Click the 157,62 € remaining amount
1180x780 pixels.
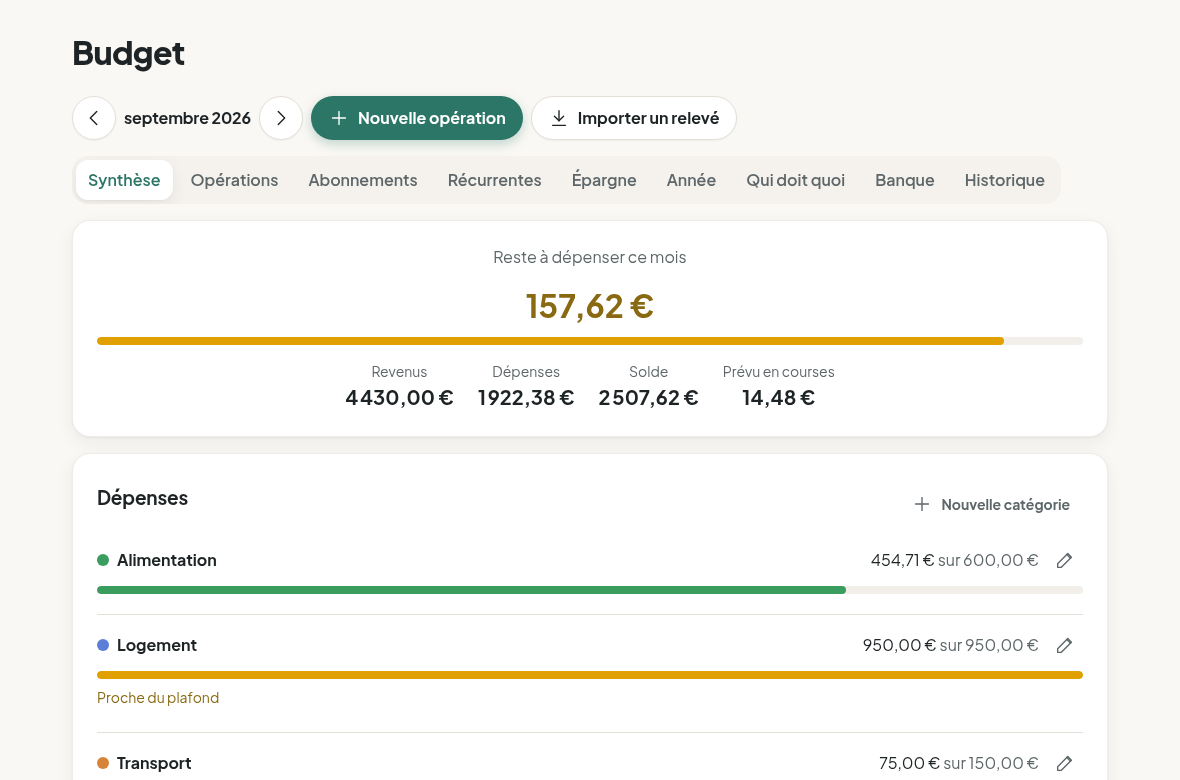coord(590,306)
